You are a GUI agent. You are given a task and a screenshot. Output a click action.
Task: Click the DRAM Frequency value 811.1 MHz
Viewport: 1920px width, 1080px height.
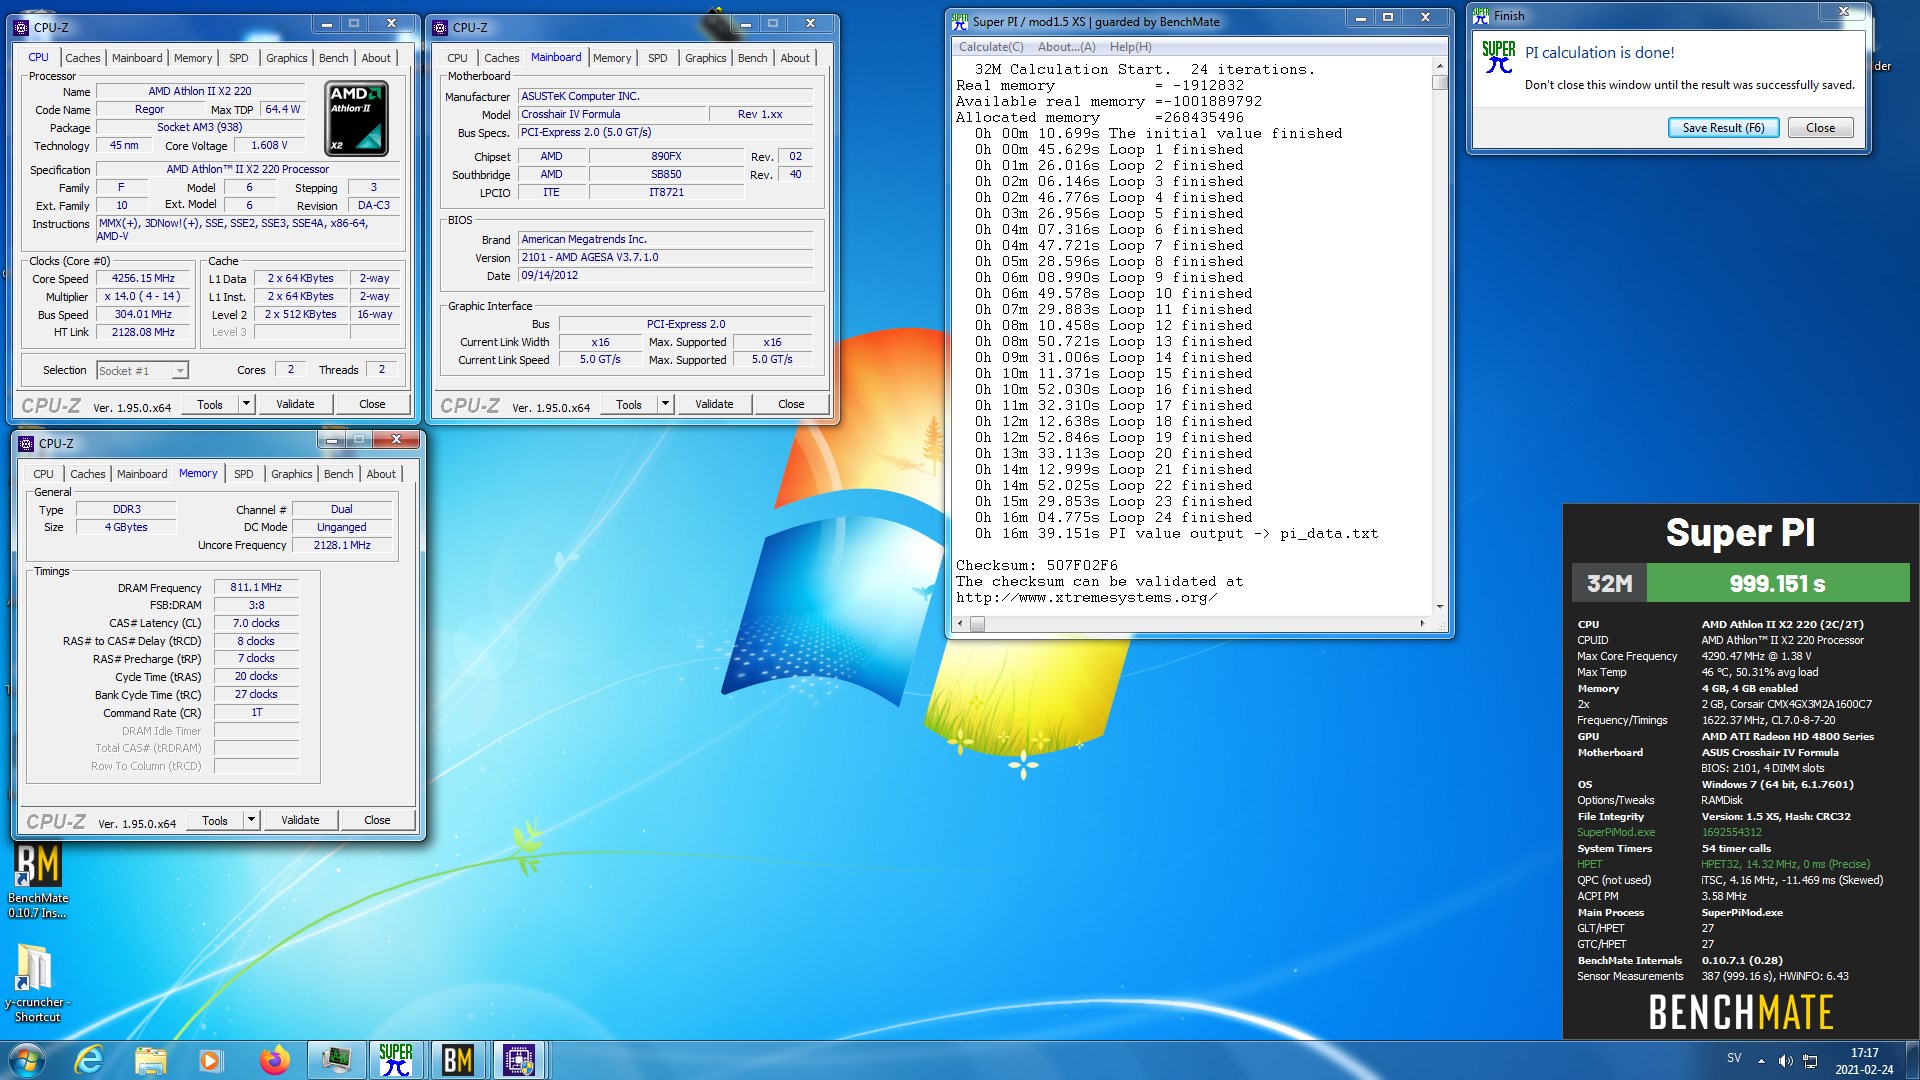click(256, 588)
